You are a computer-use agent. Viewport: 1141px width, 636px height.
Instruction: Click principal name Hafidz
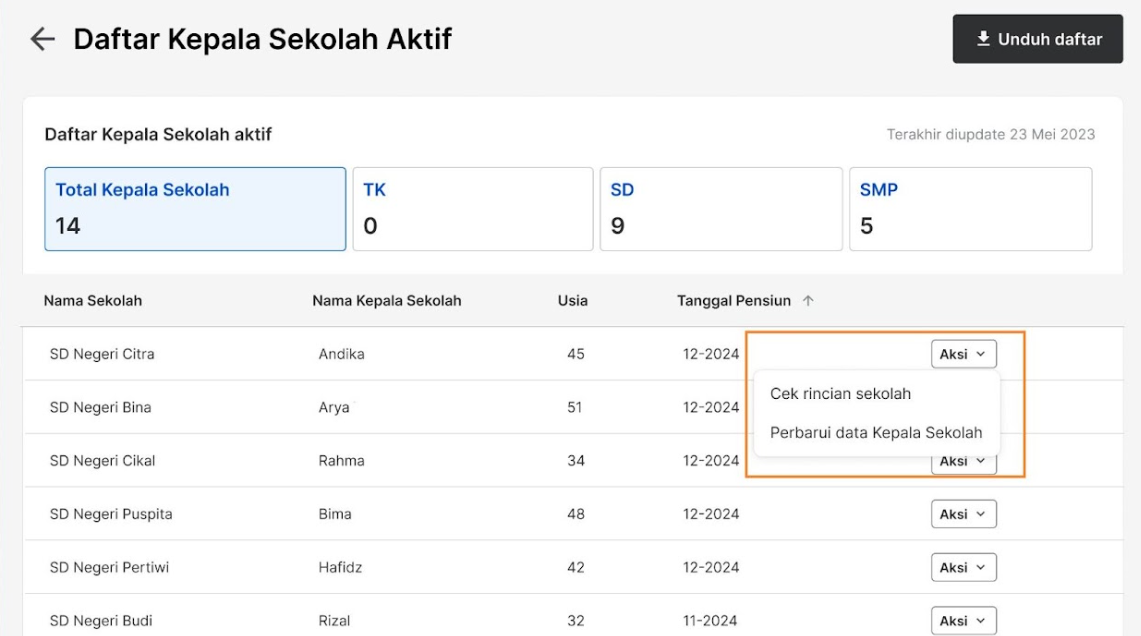(x=340, y=568)
